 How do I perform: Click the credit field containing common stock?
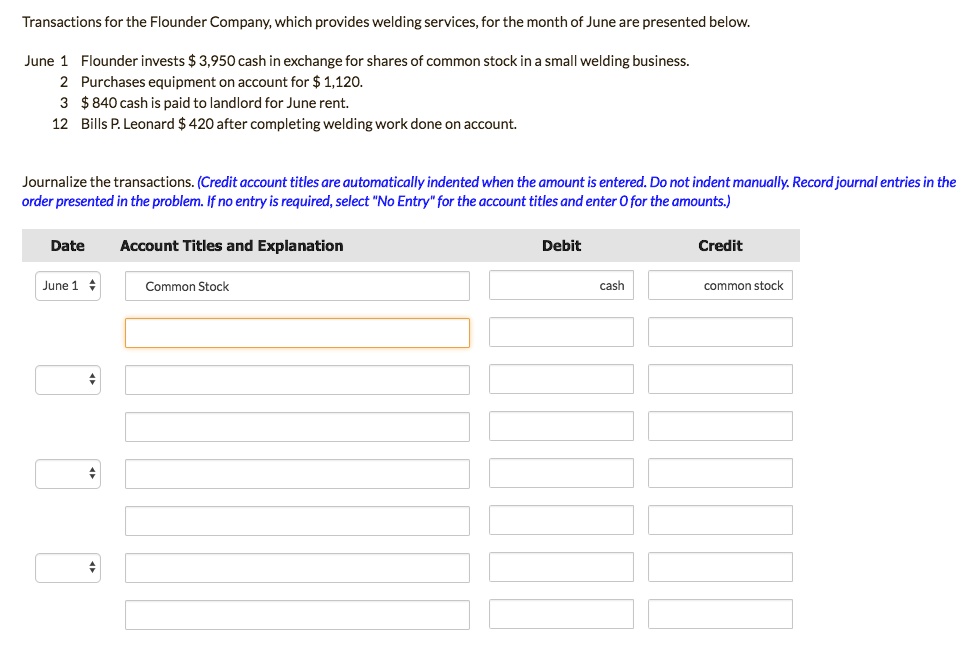pyautogui.click(x=721, y=285)
